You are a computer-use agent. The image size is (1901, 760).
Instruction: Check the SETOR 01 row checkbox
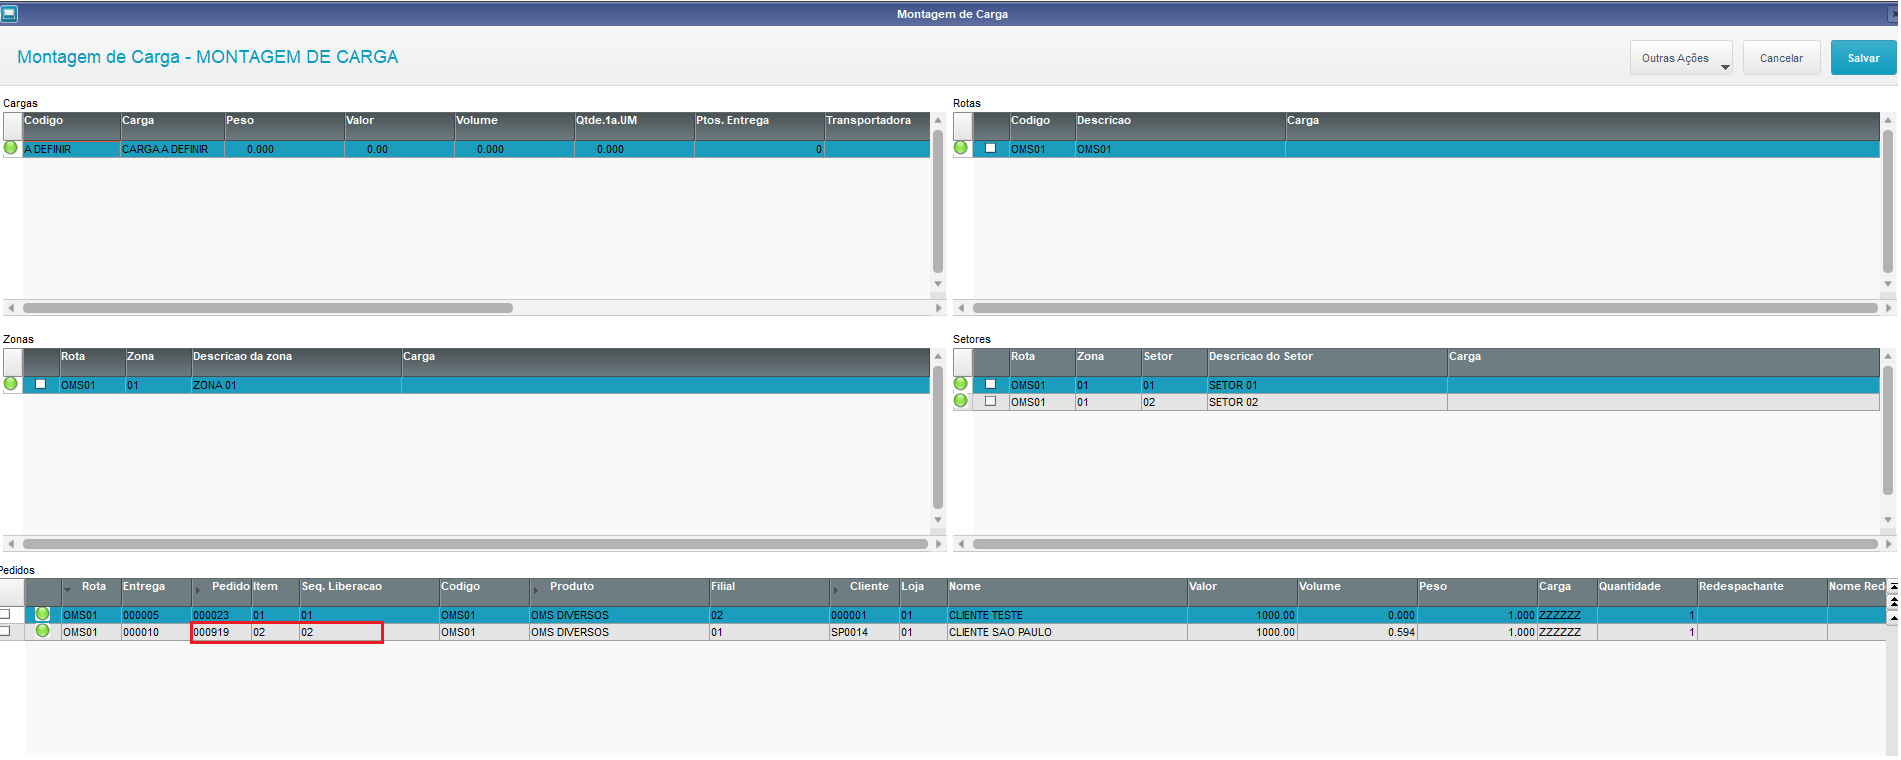(991, 384)
